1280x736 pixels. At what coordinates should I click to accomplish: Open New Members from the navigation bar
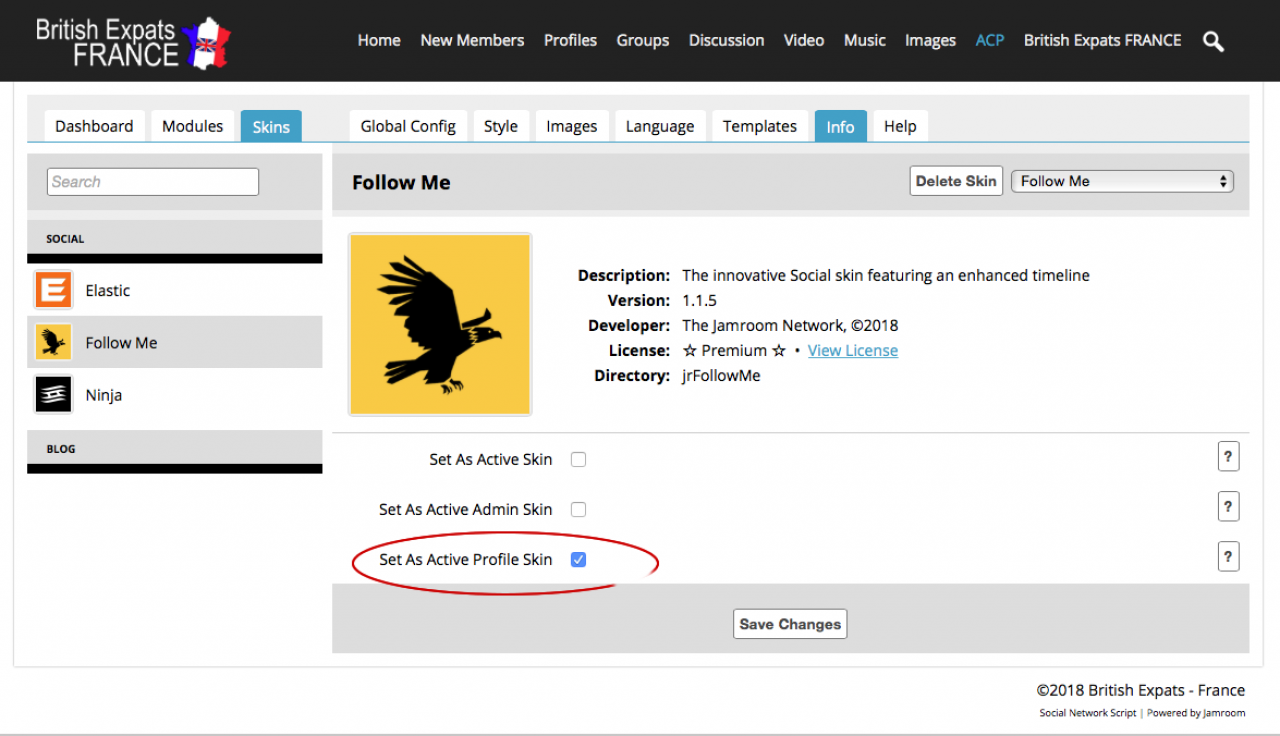(x=472, y=40)
